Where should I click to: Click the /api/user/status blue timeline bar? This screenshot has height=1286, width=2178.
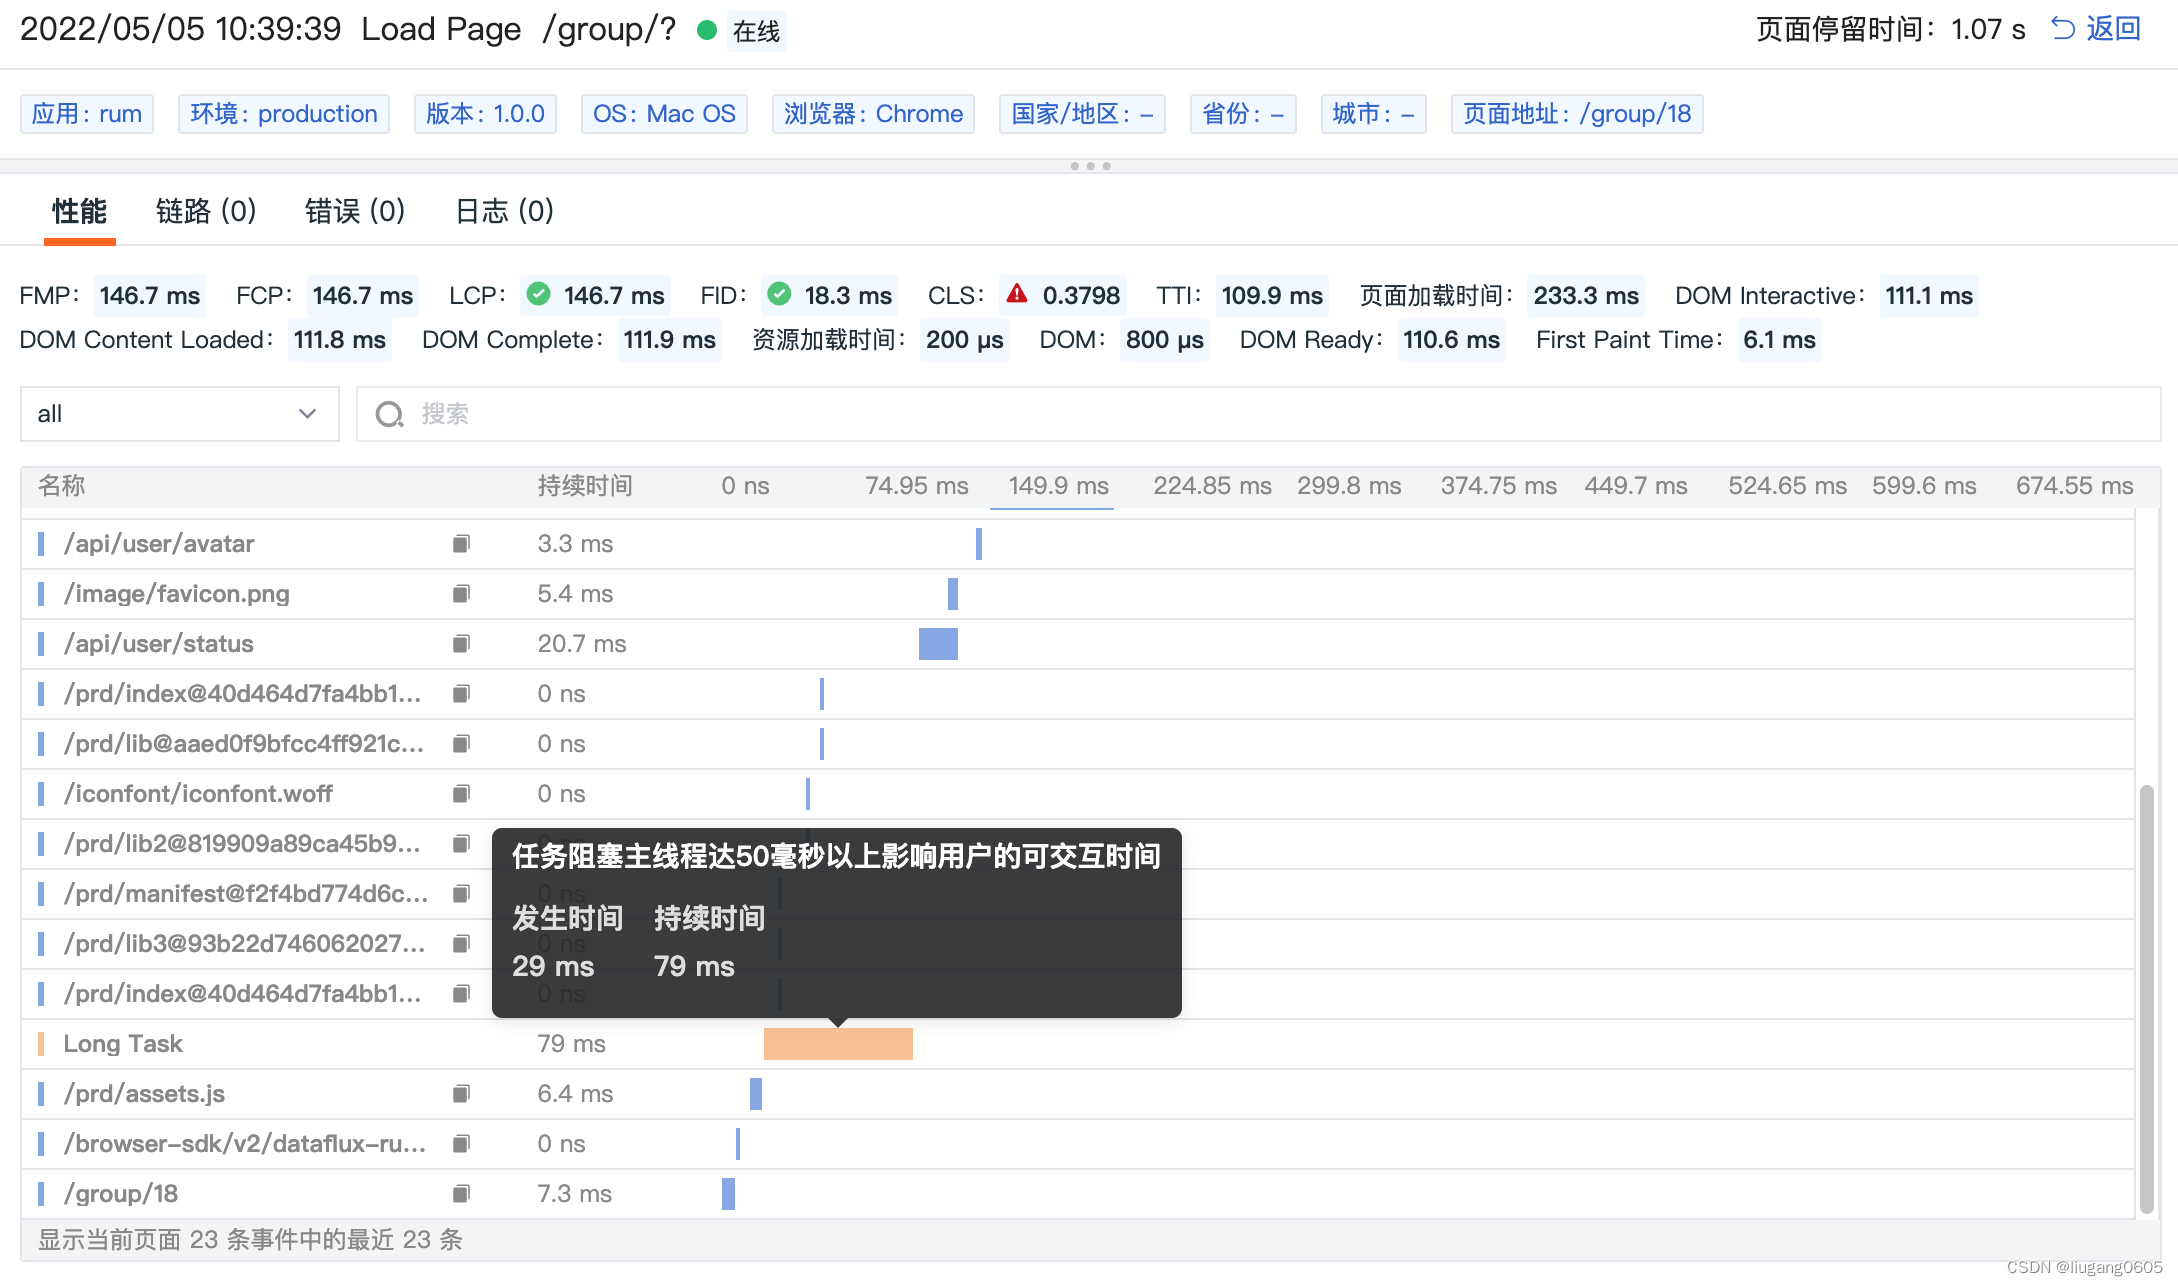point(938,644)
